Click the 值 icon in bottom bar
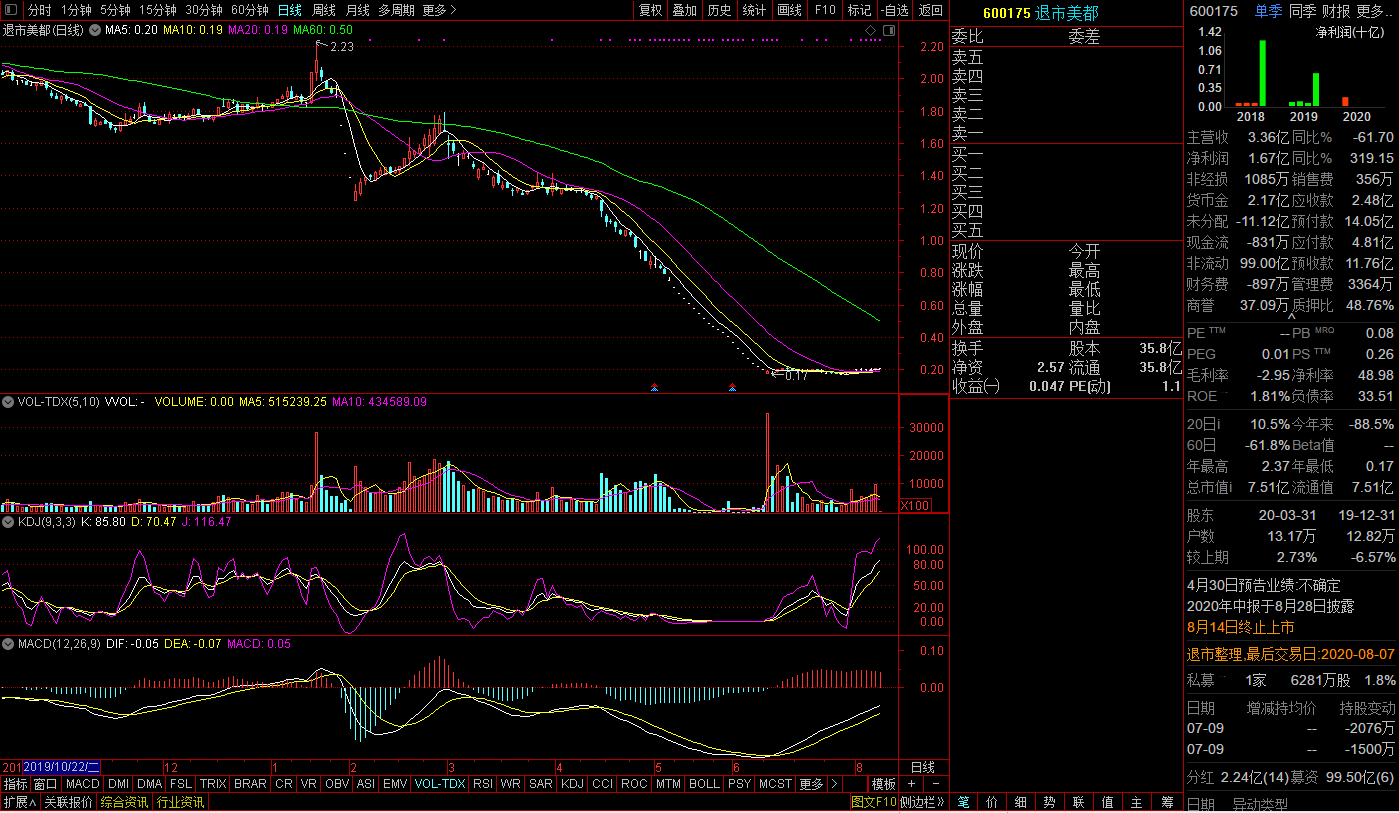The image size is (1399, 813). tap(1107, 802)
